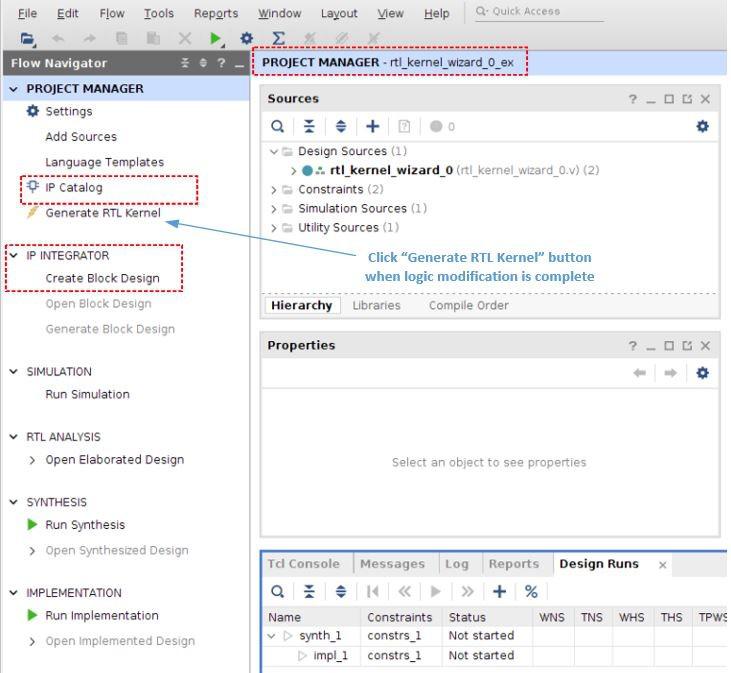Open the Tcl Console tab
731x673 pixels.
tap(303, 564)
